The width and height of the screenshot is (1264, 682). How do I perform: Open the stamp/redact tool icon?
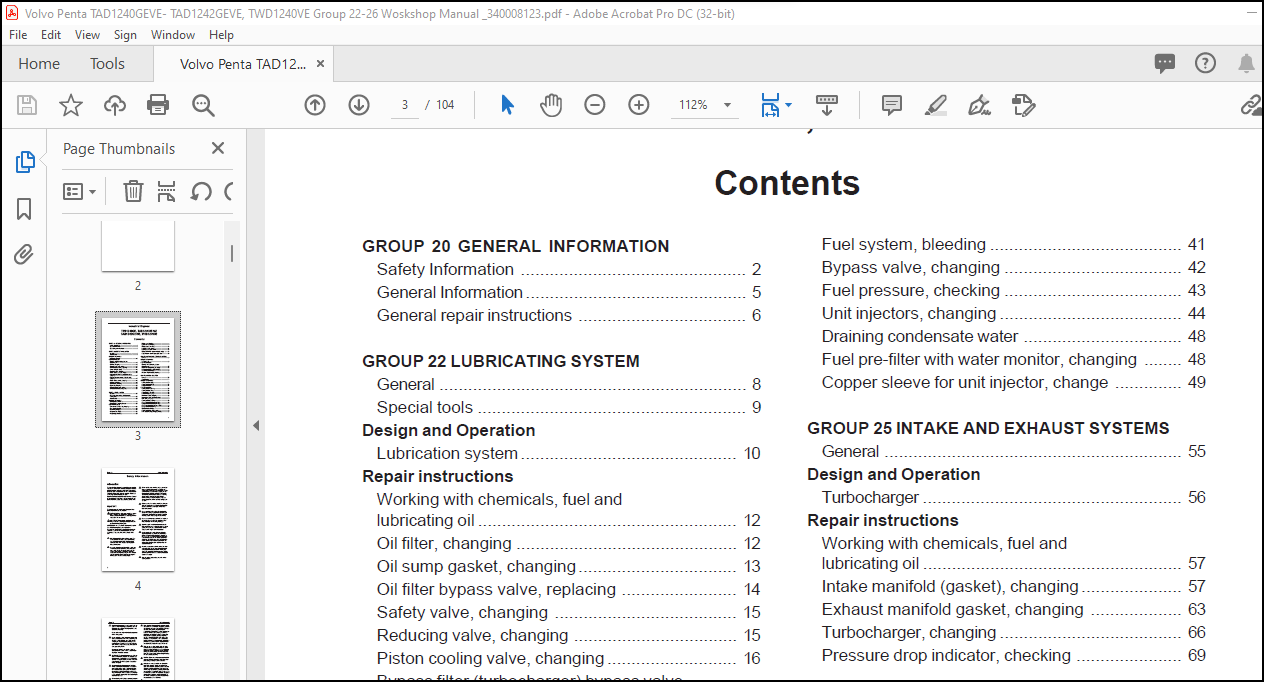click(1022, 105)
